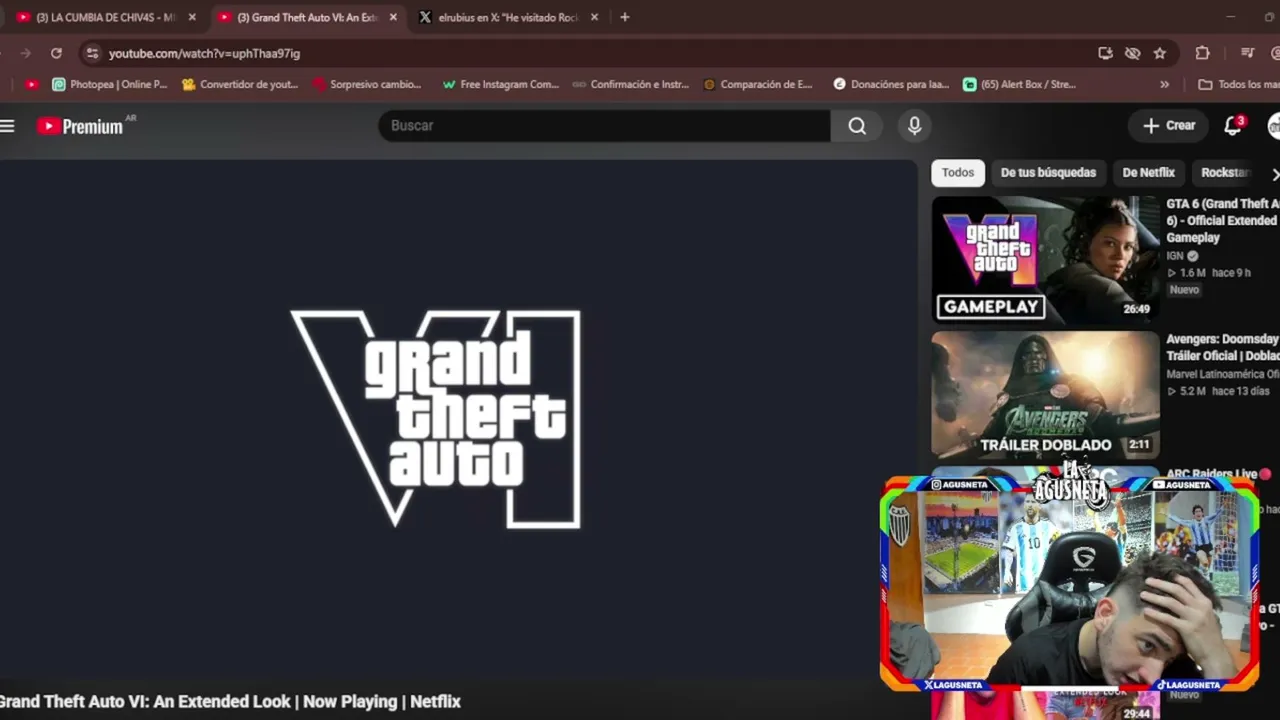Open Free Instagram Com... bookmark
The image size is (1280, 720).
(500, 85)
